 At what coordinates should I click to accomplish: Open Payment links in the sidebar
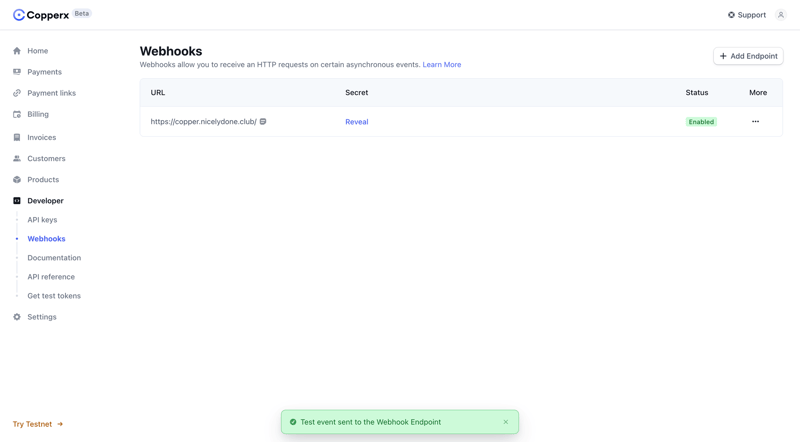52,93
